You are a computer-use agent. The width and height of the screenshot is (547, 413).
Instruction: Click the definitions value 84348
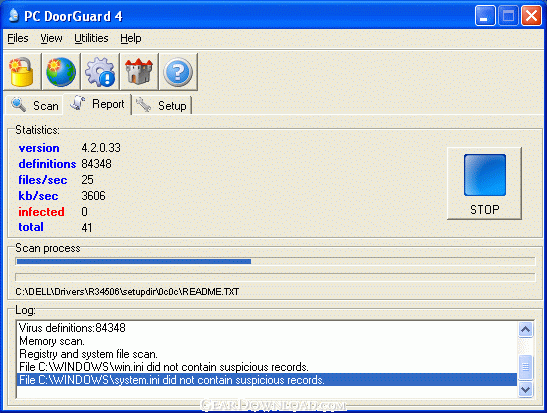[97, 164]
